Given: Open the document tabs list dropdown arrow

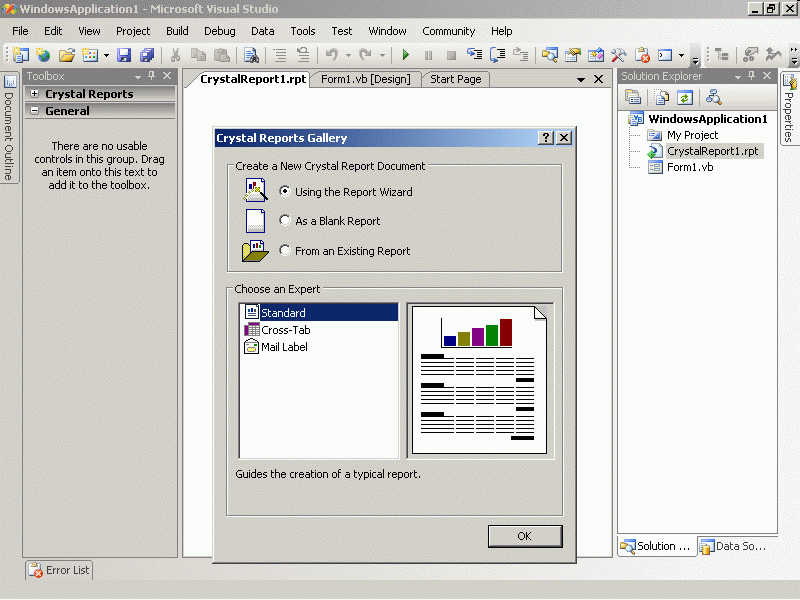Looking at the screenshot, I should [581, 80].
